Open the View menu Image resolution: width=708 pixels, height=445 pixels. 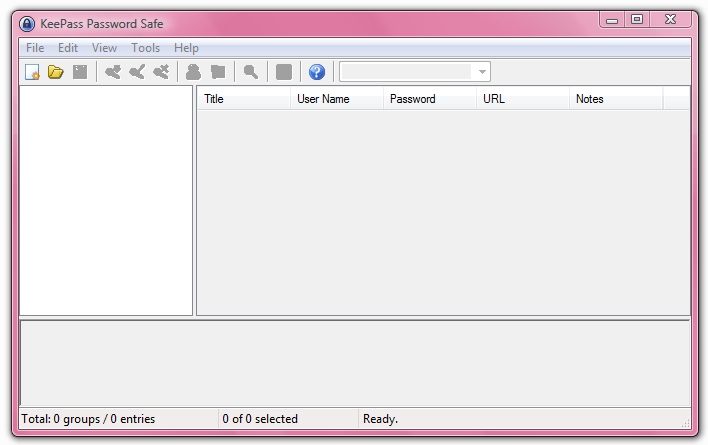tap(104, 48)
